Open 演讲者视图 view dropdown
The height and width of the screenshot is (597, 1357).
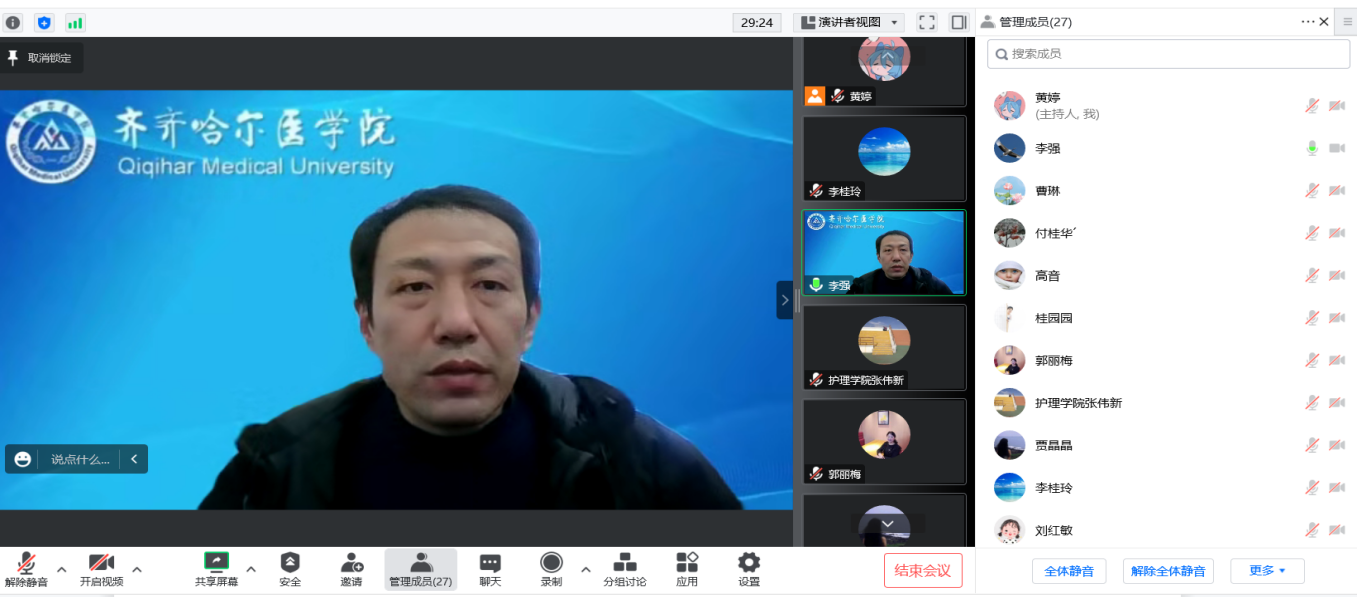click(x=849, y=22)
